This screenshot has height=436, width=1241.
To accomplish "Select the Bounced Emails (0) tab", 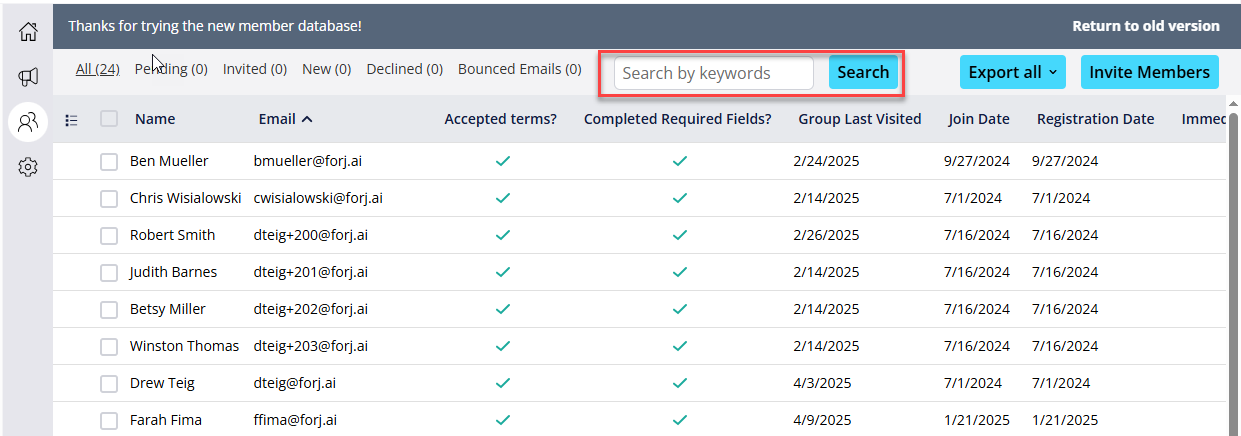I will 519,69.
